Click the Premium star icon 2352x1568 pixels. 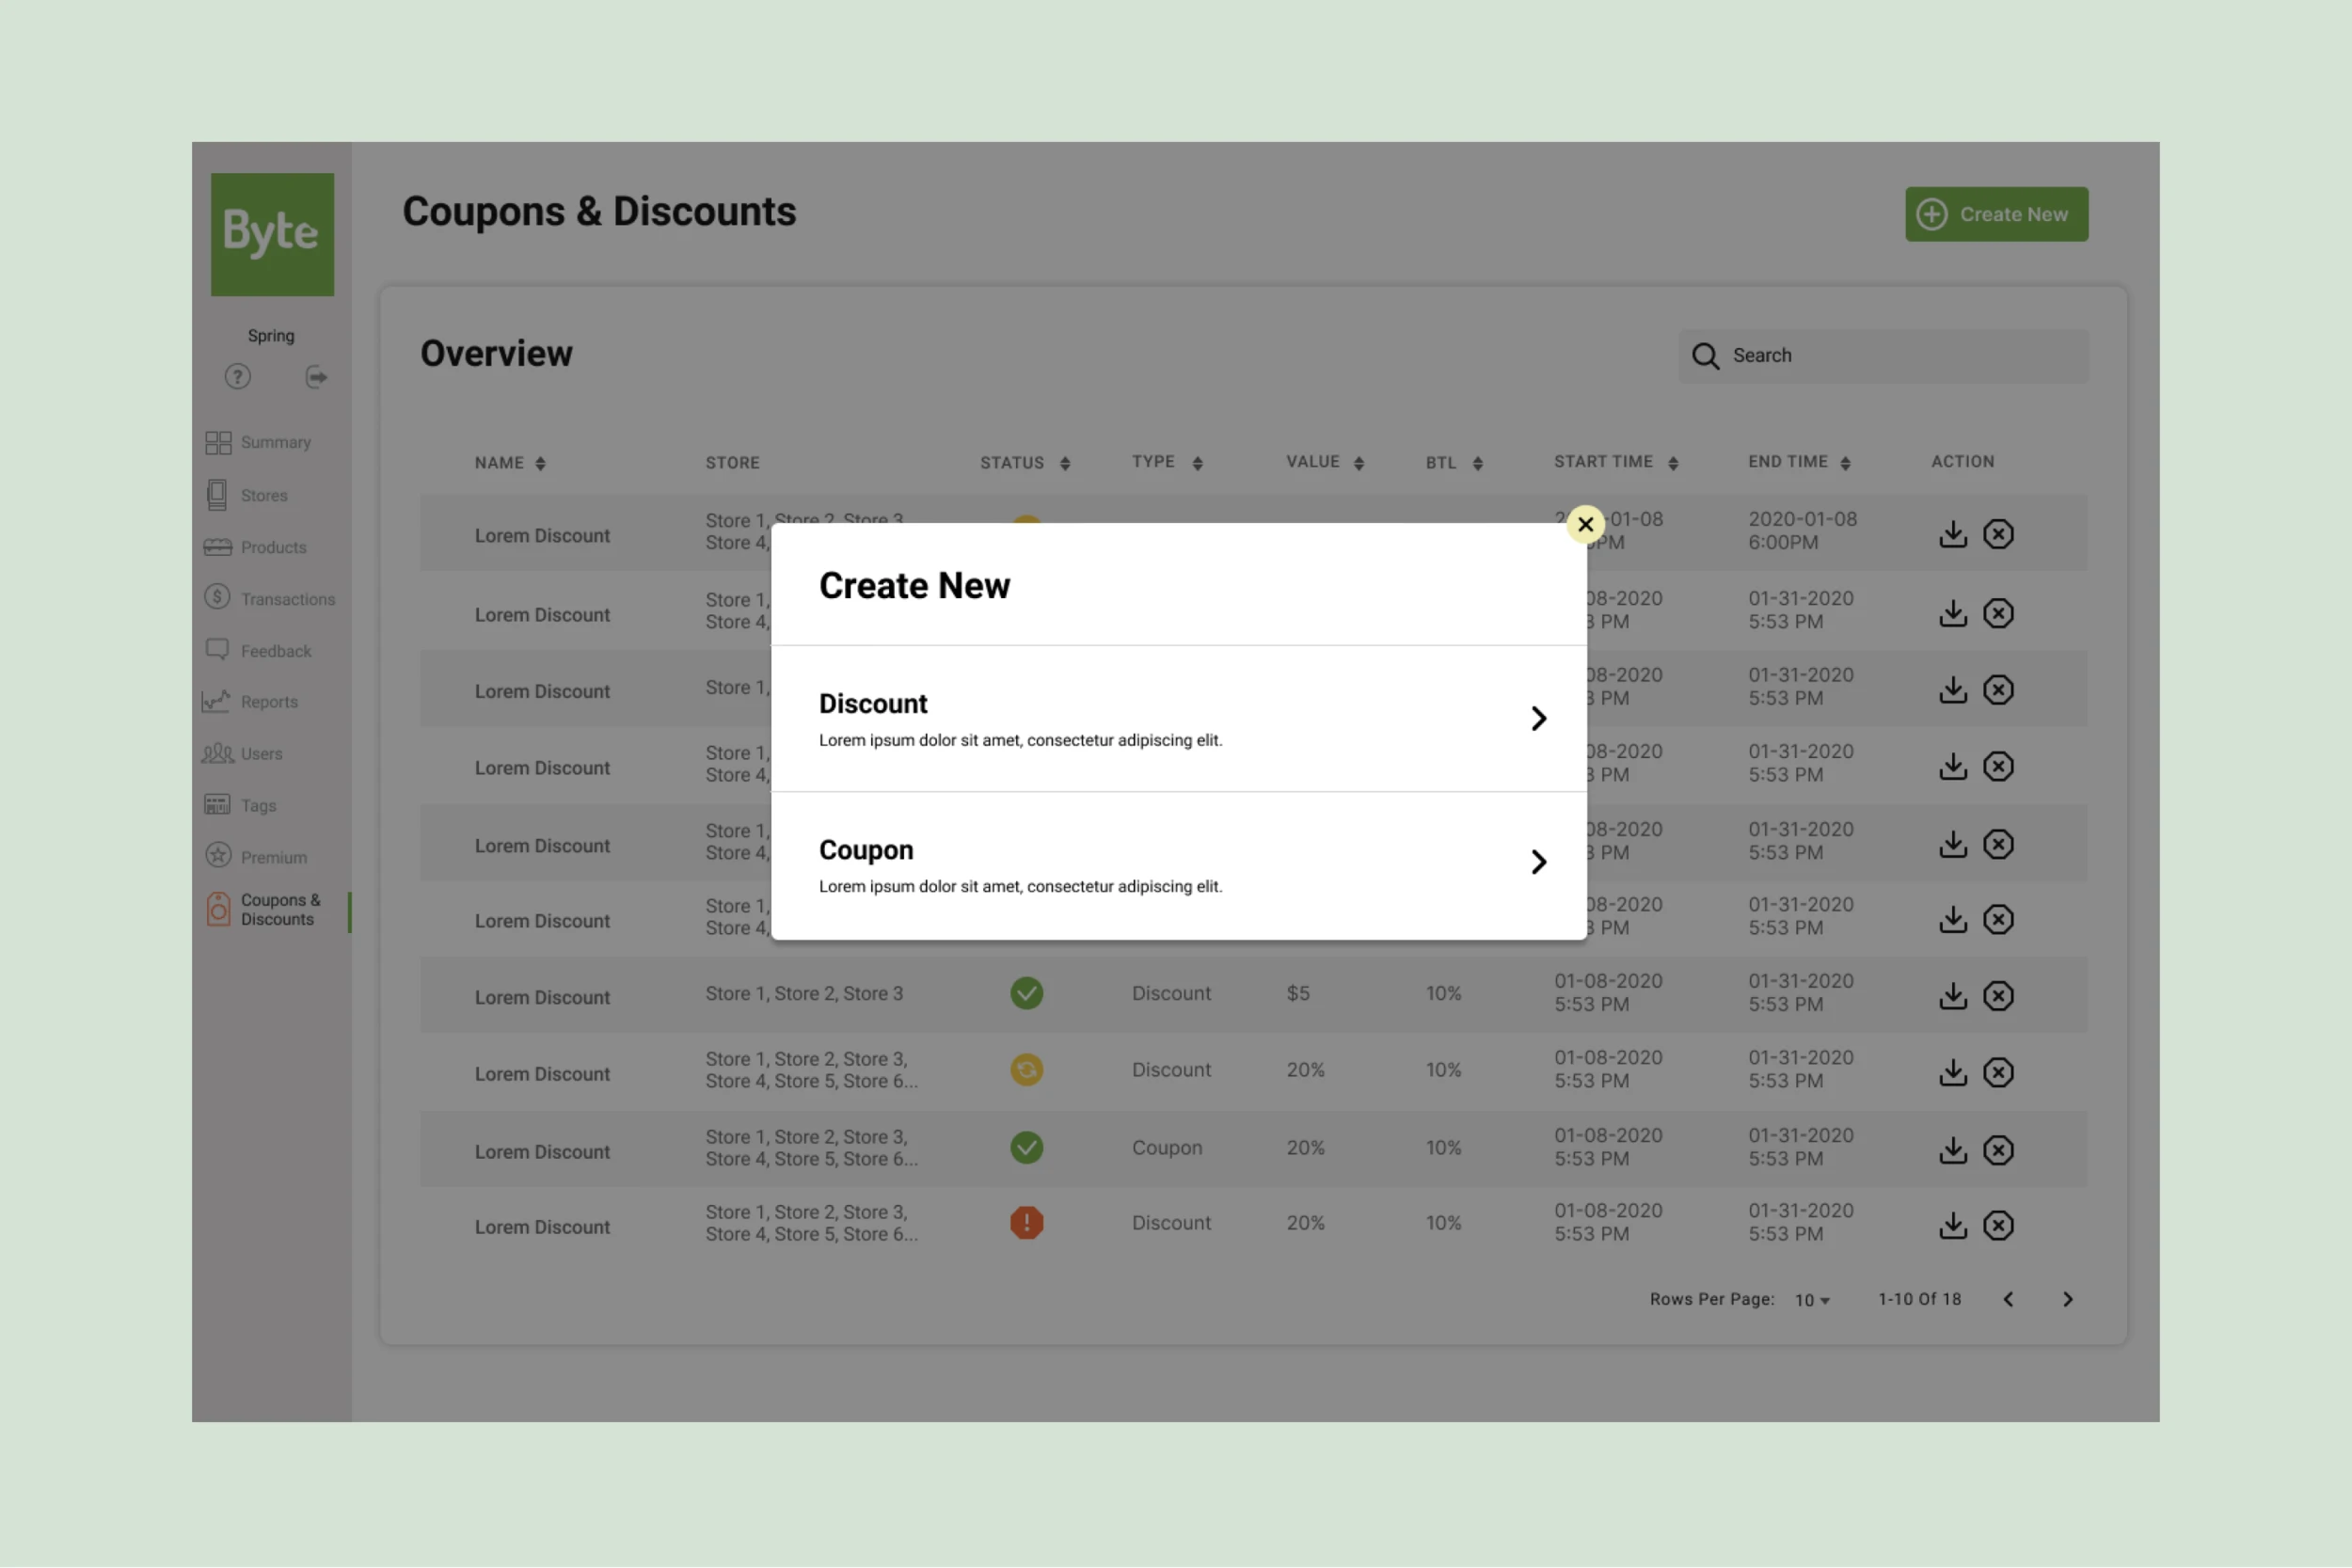click(x=218, y=856)
